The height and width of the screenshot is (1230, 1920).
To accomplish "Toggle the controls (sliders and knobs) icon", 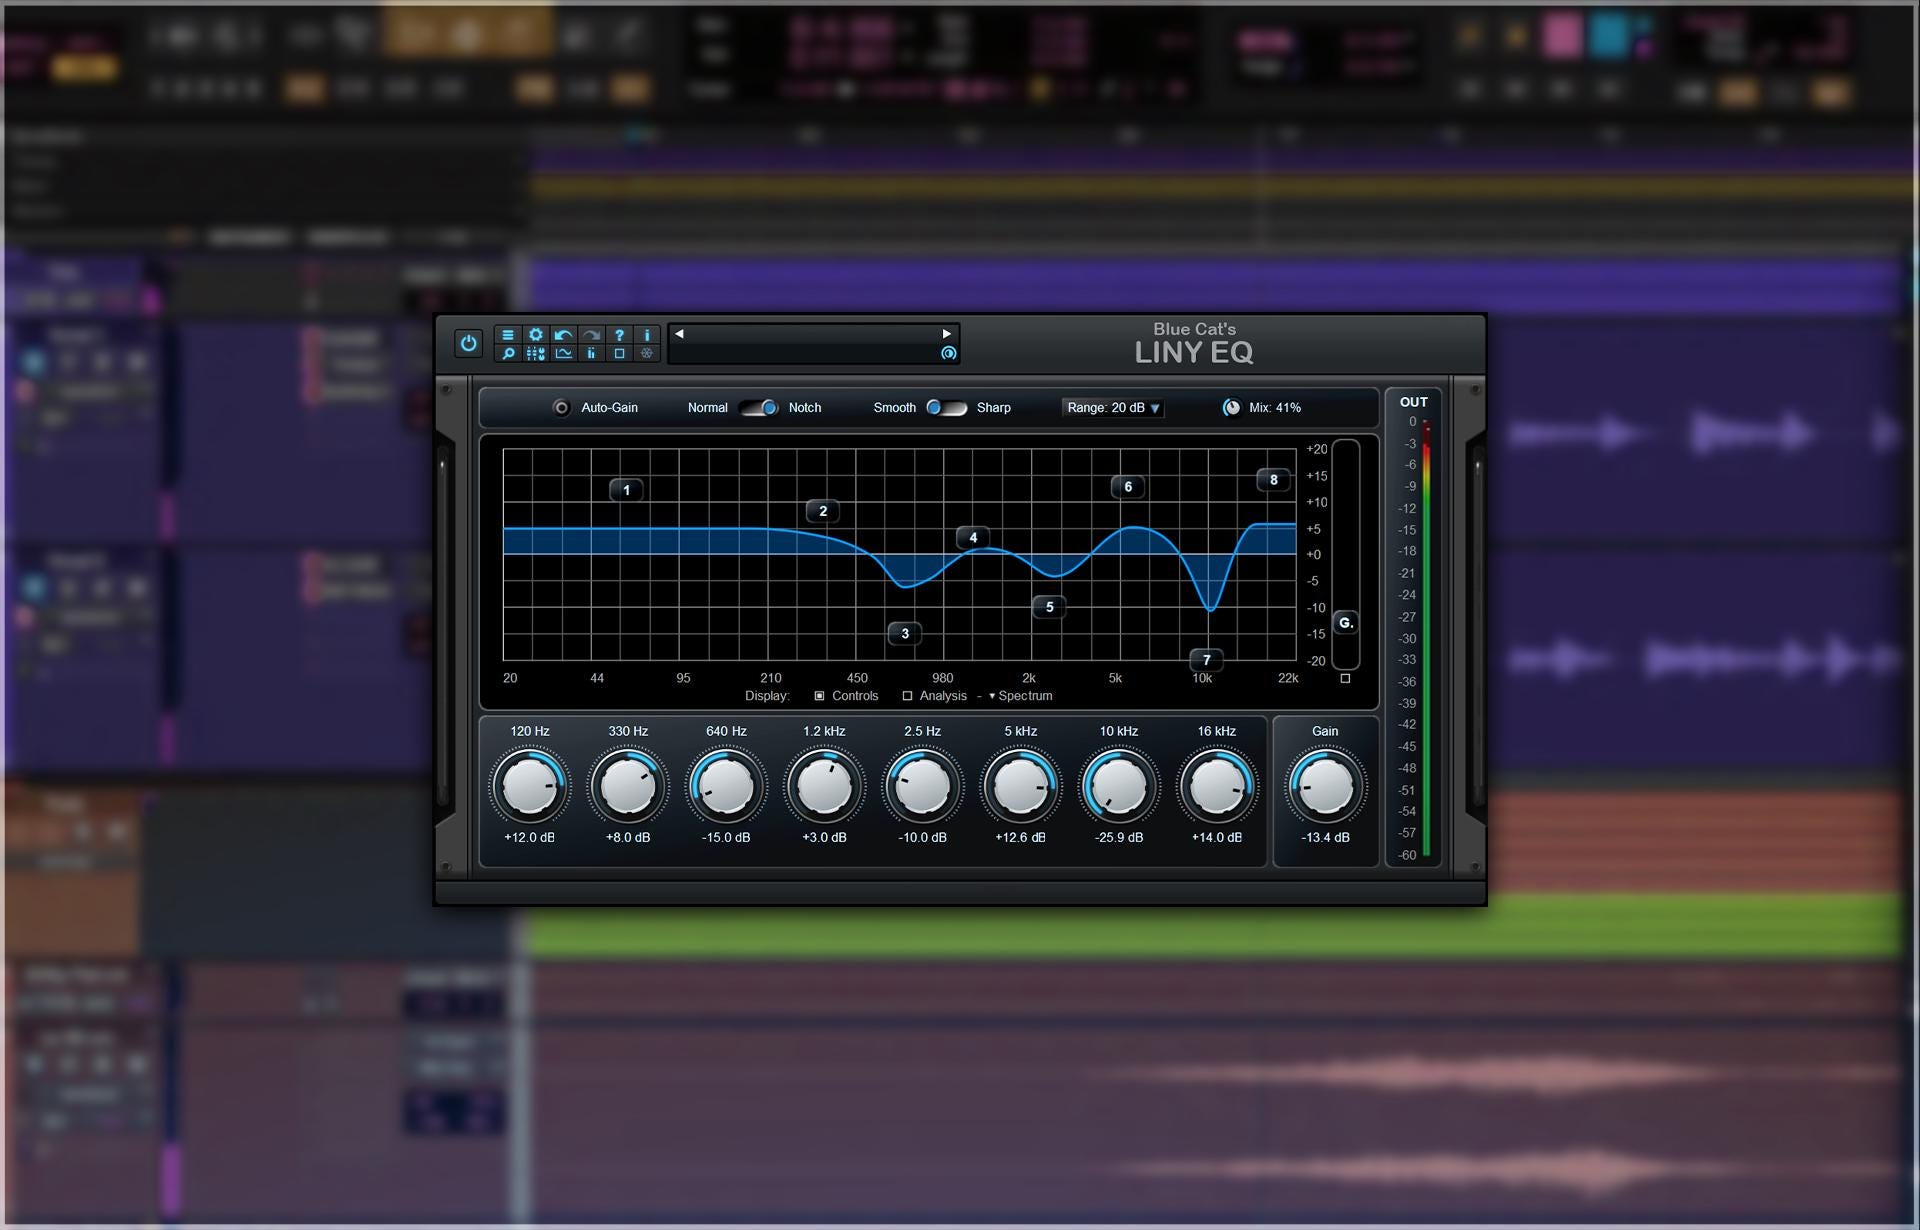I will pyautogui.click(x=536, y=353).
